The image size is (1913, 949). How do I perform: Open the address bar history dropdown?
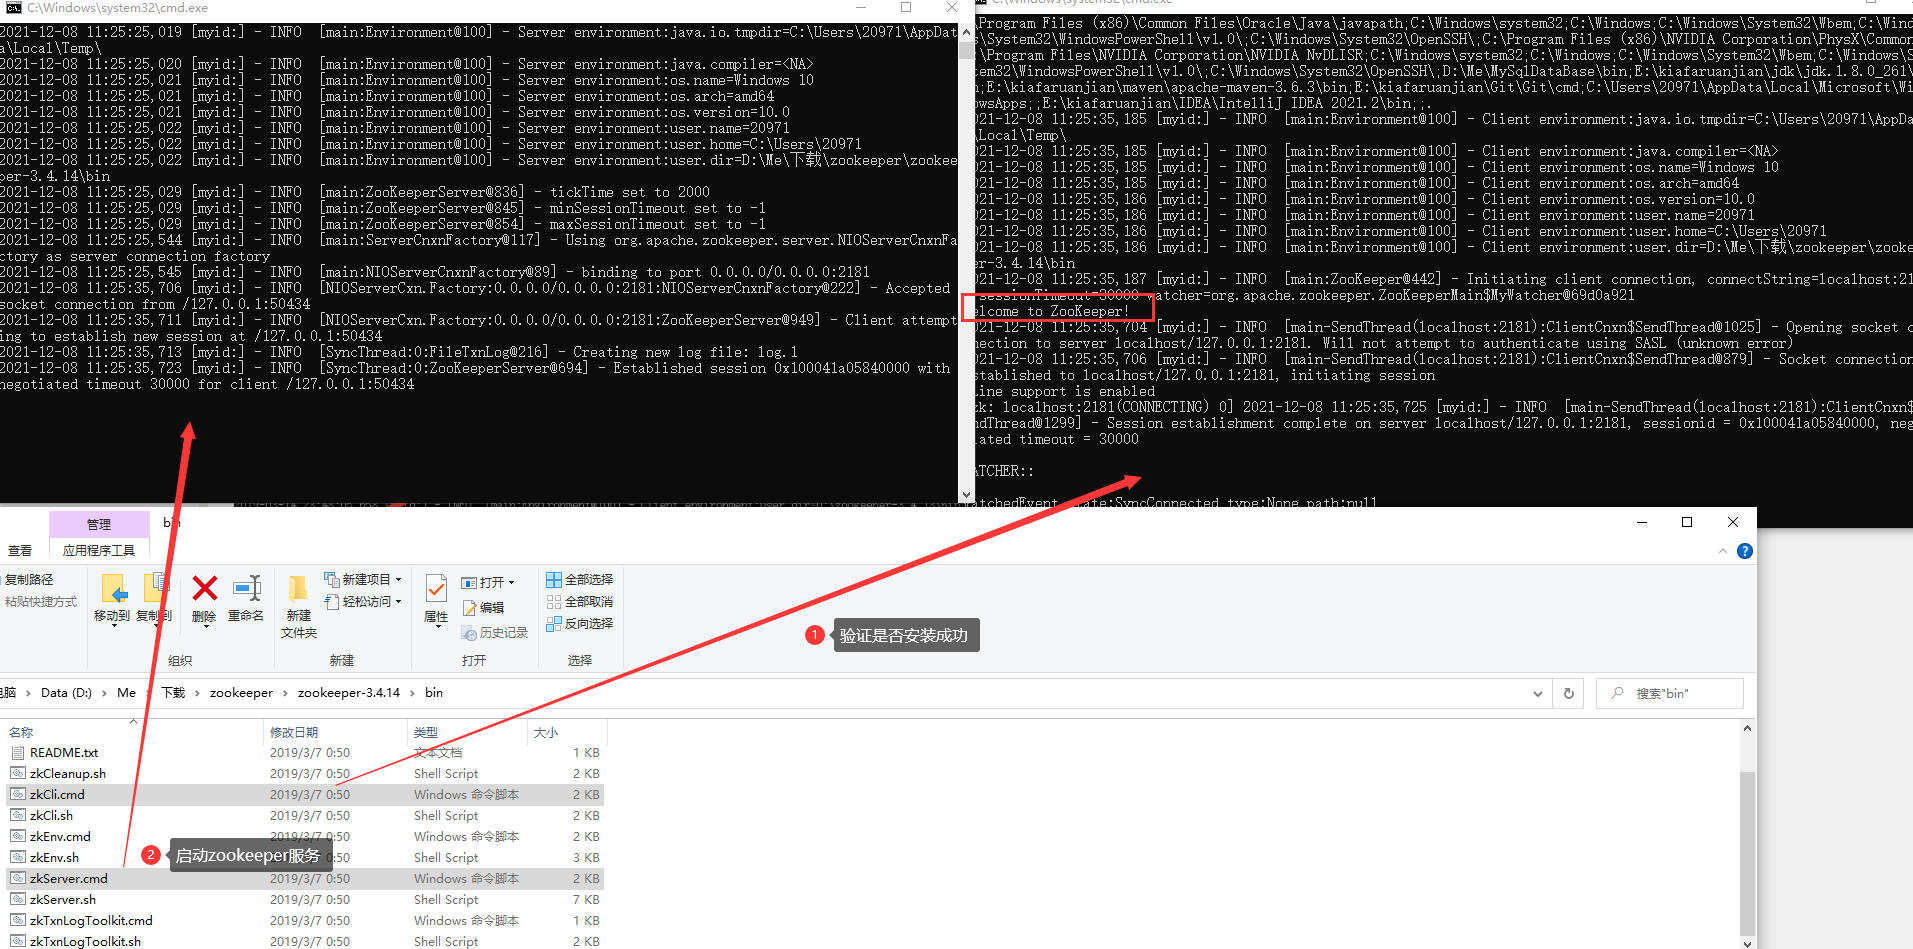(x=1538, y=692)
